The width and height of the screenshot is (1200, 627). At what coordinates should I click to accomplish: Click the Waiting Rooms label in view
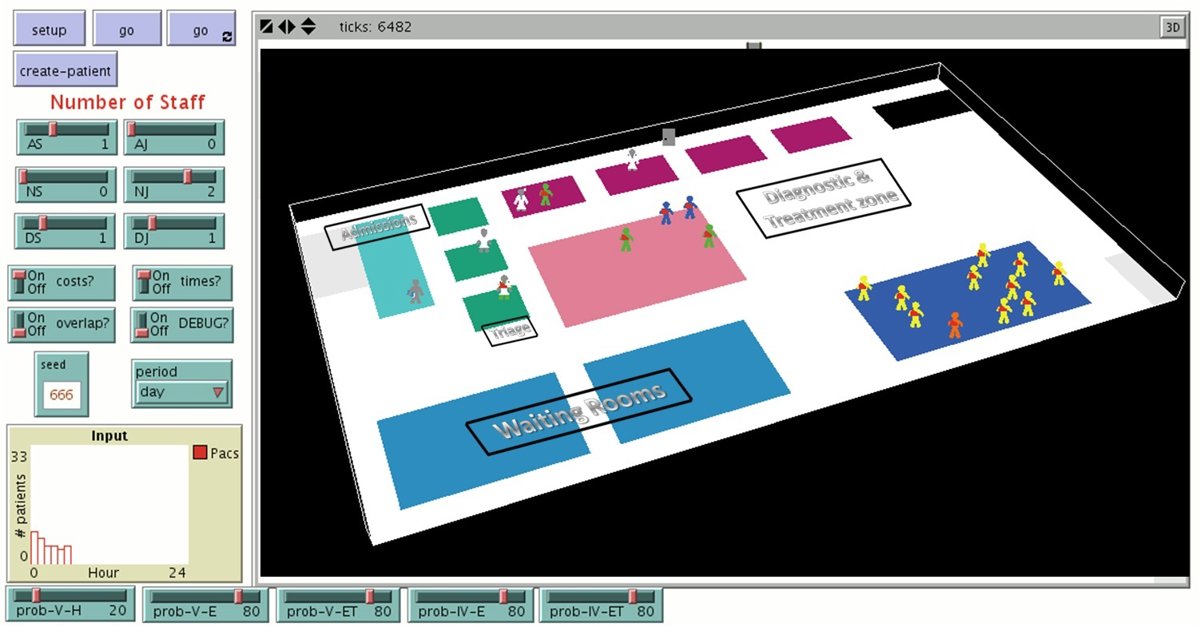pos(579,410)
